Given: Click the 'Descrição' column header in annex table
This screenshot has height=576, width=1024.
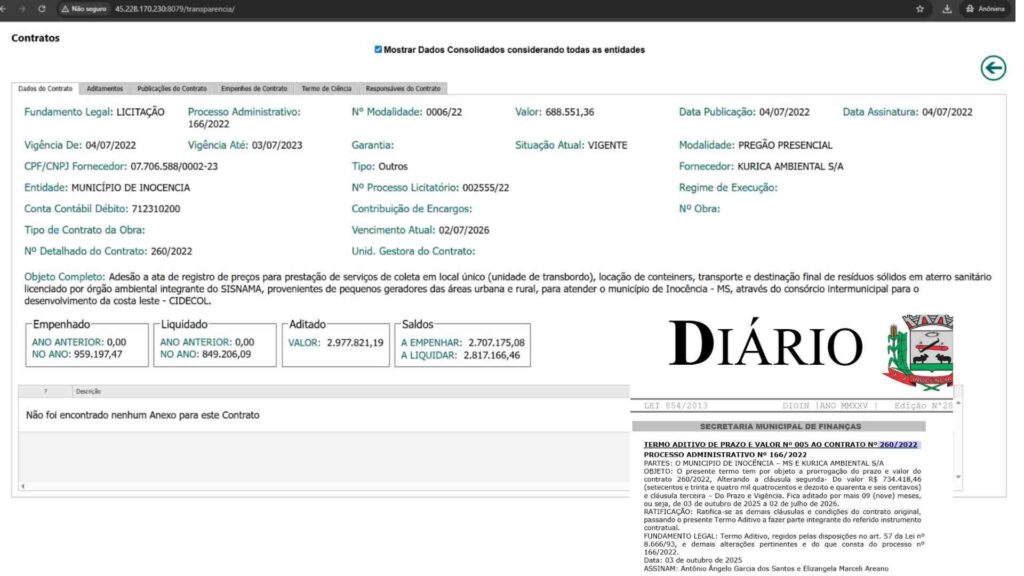Looking at the screenshot, I should tap(89, 391).
